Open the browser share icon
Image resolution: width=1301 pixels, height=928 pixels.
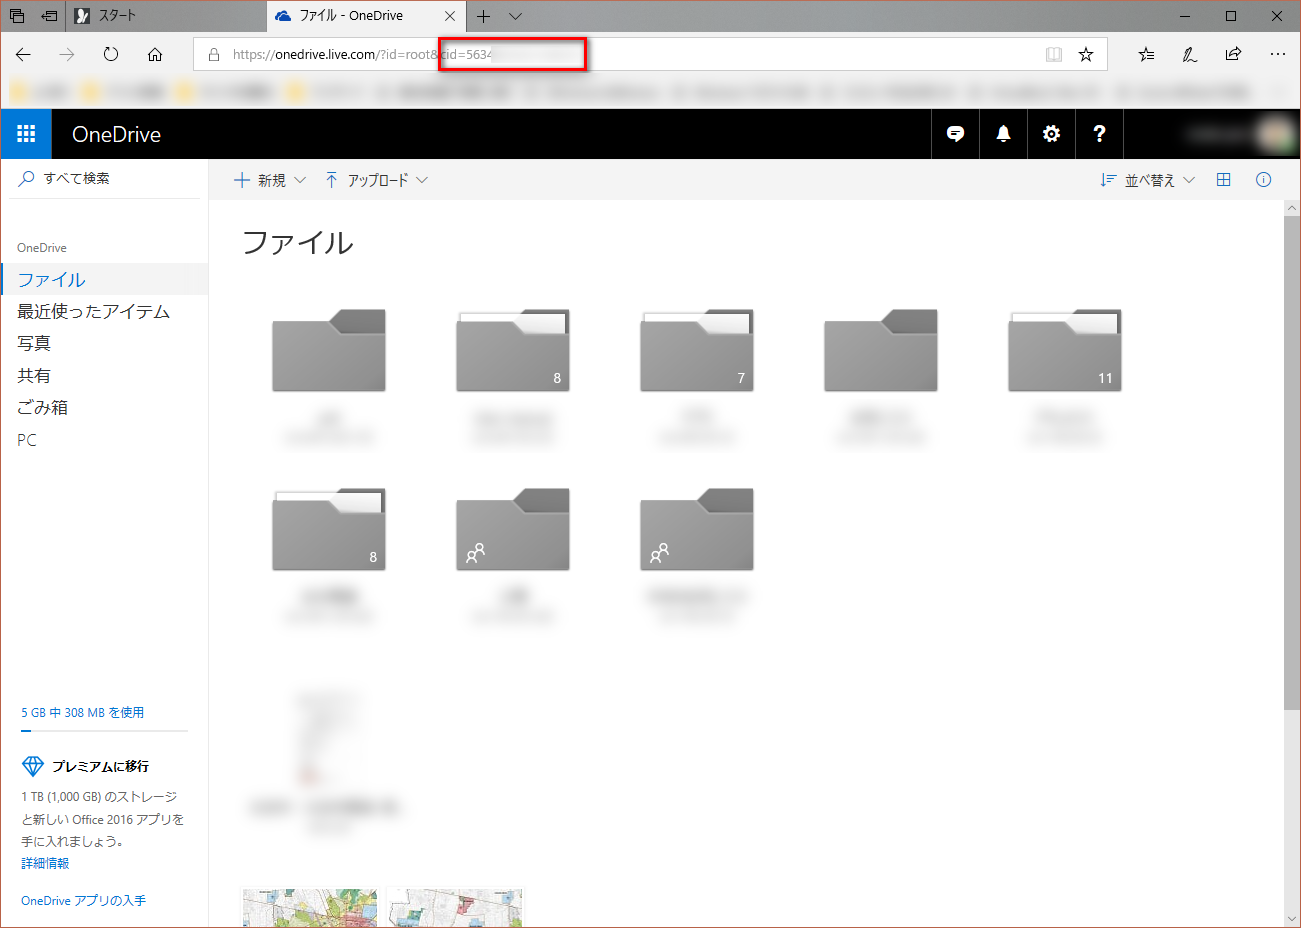point(1233,55)
